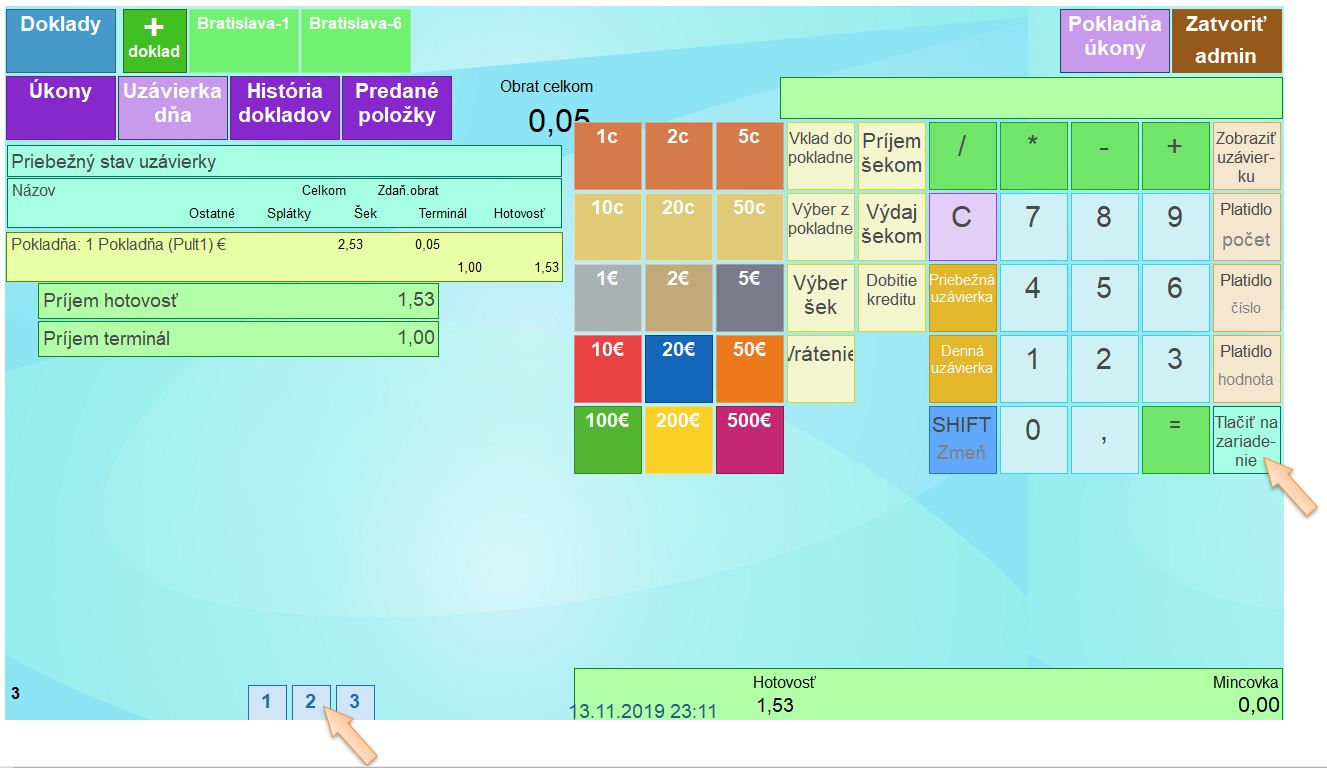Viewport: 1327px width, 768px height.
Task: Click the Vklad do pokladne button
Action: pyautogui.click(x=820, y=156)
